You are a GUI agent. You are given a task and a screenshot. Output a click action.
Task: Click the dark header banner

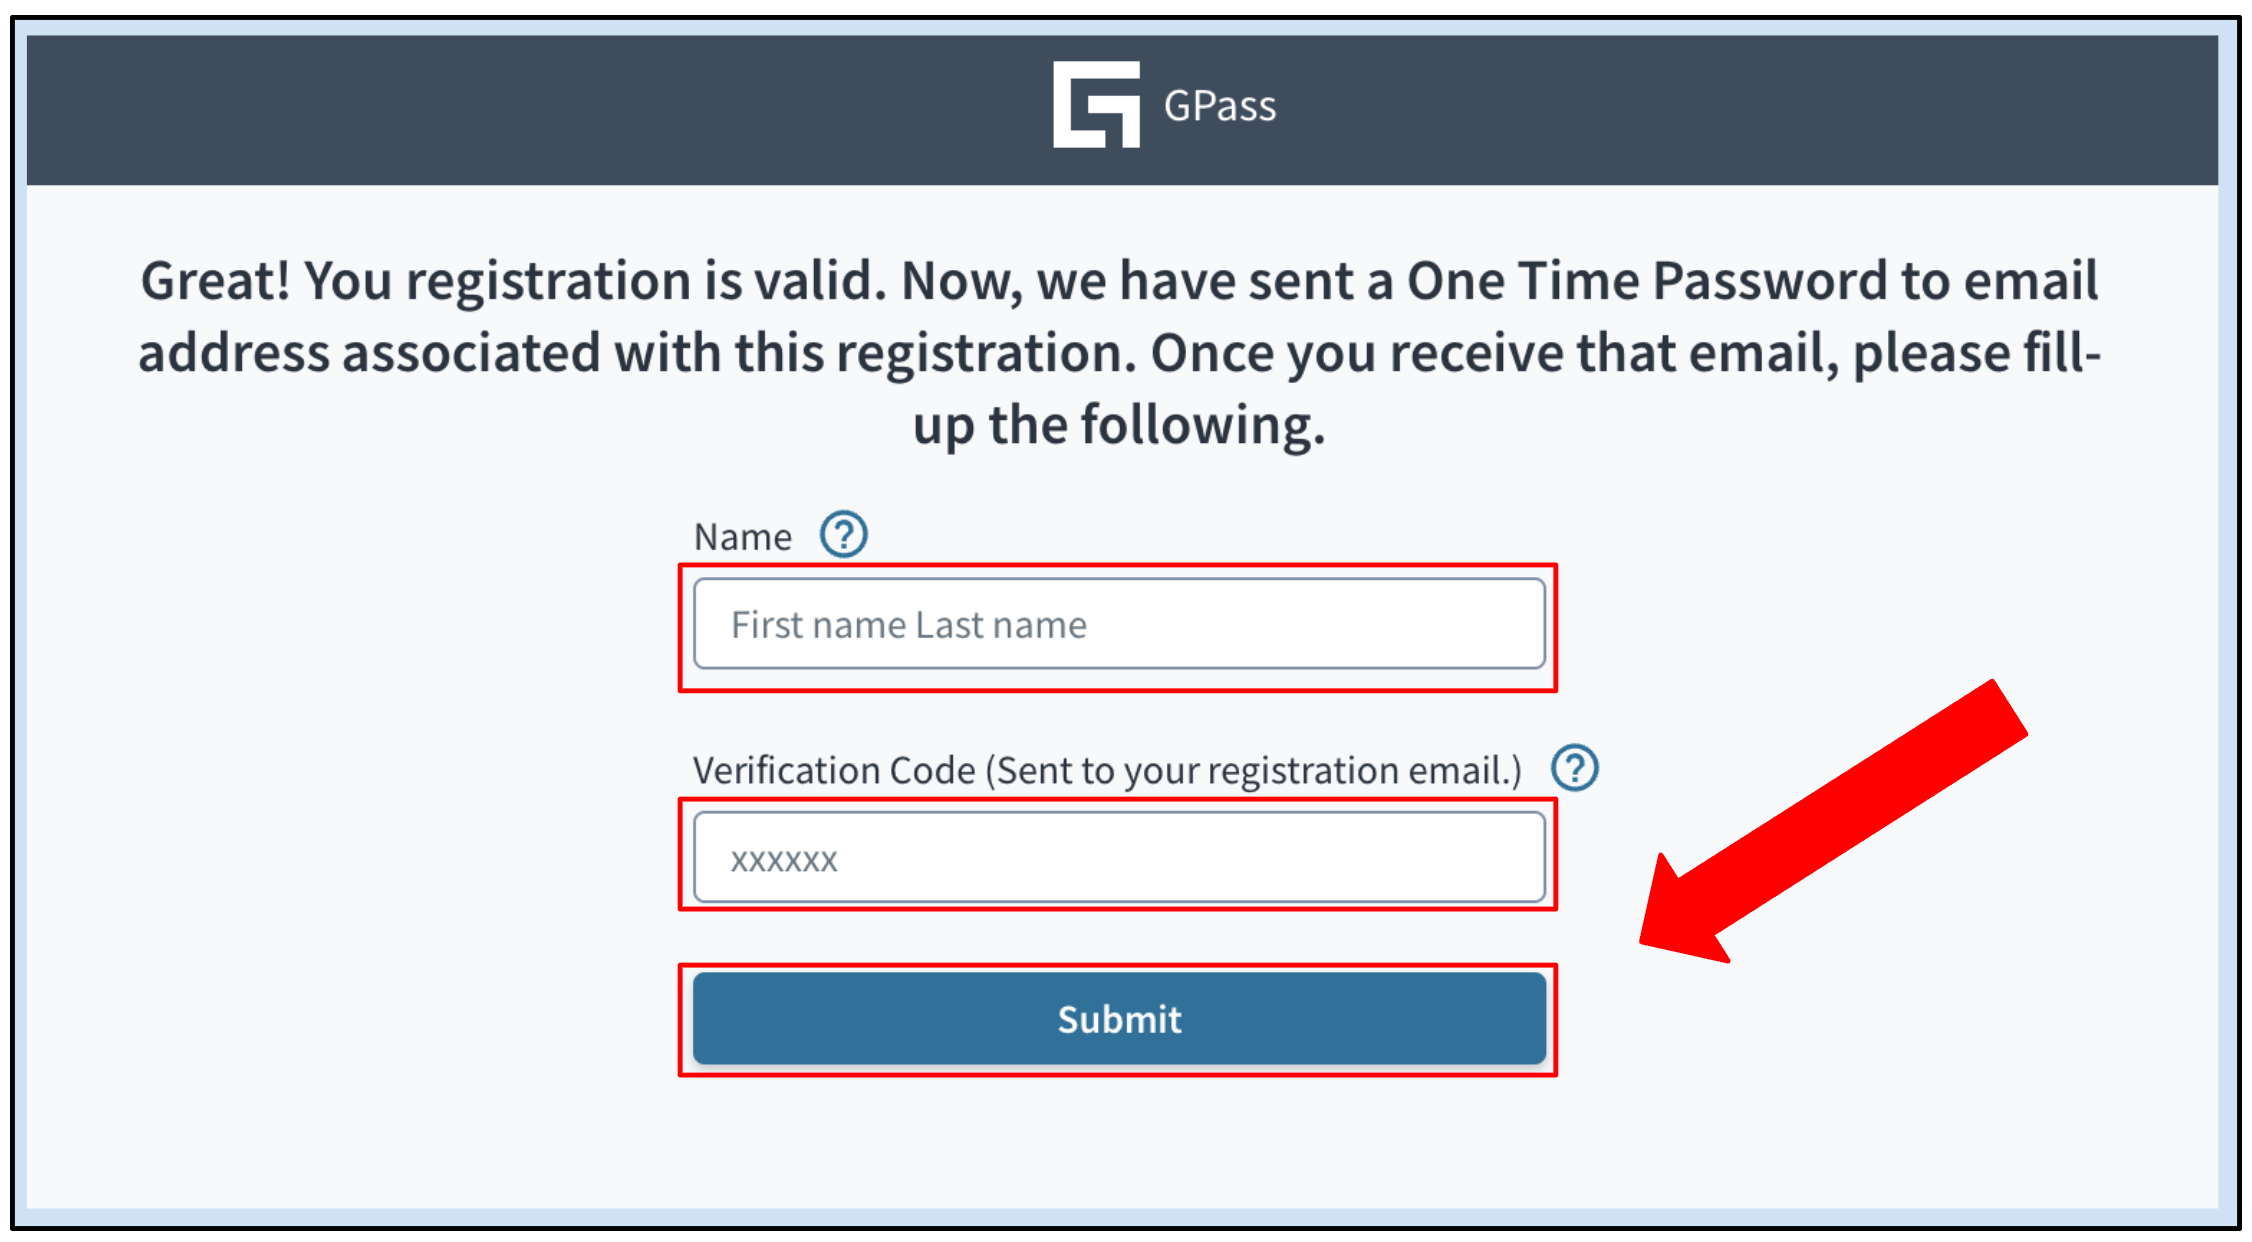tap(500, 107)
